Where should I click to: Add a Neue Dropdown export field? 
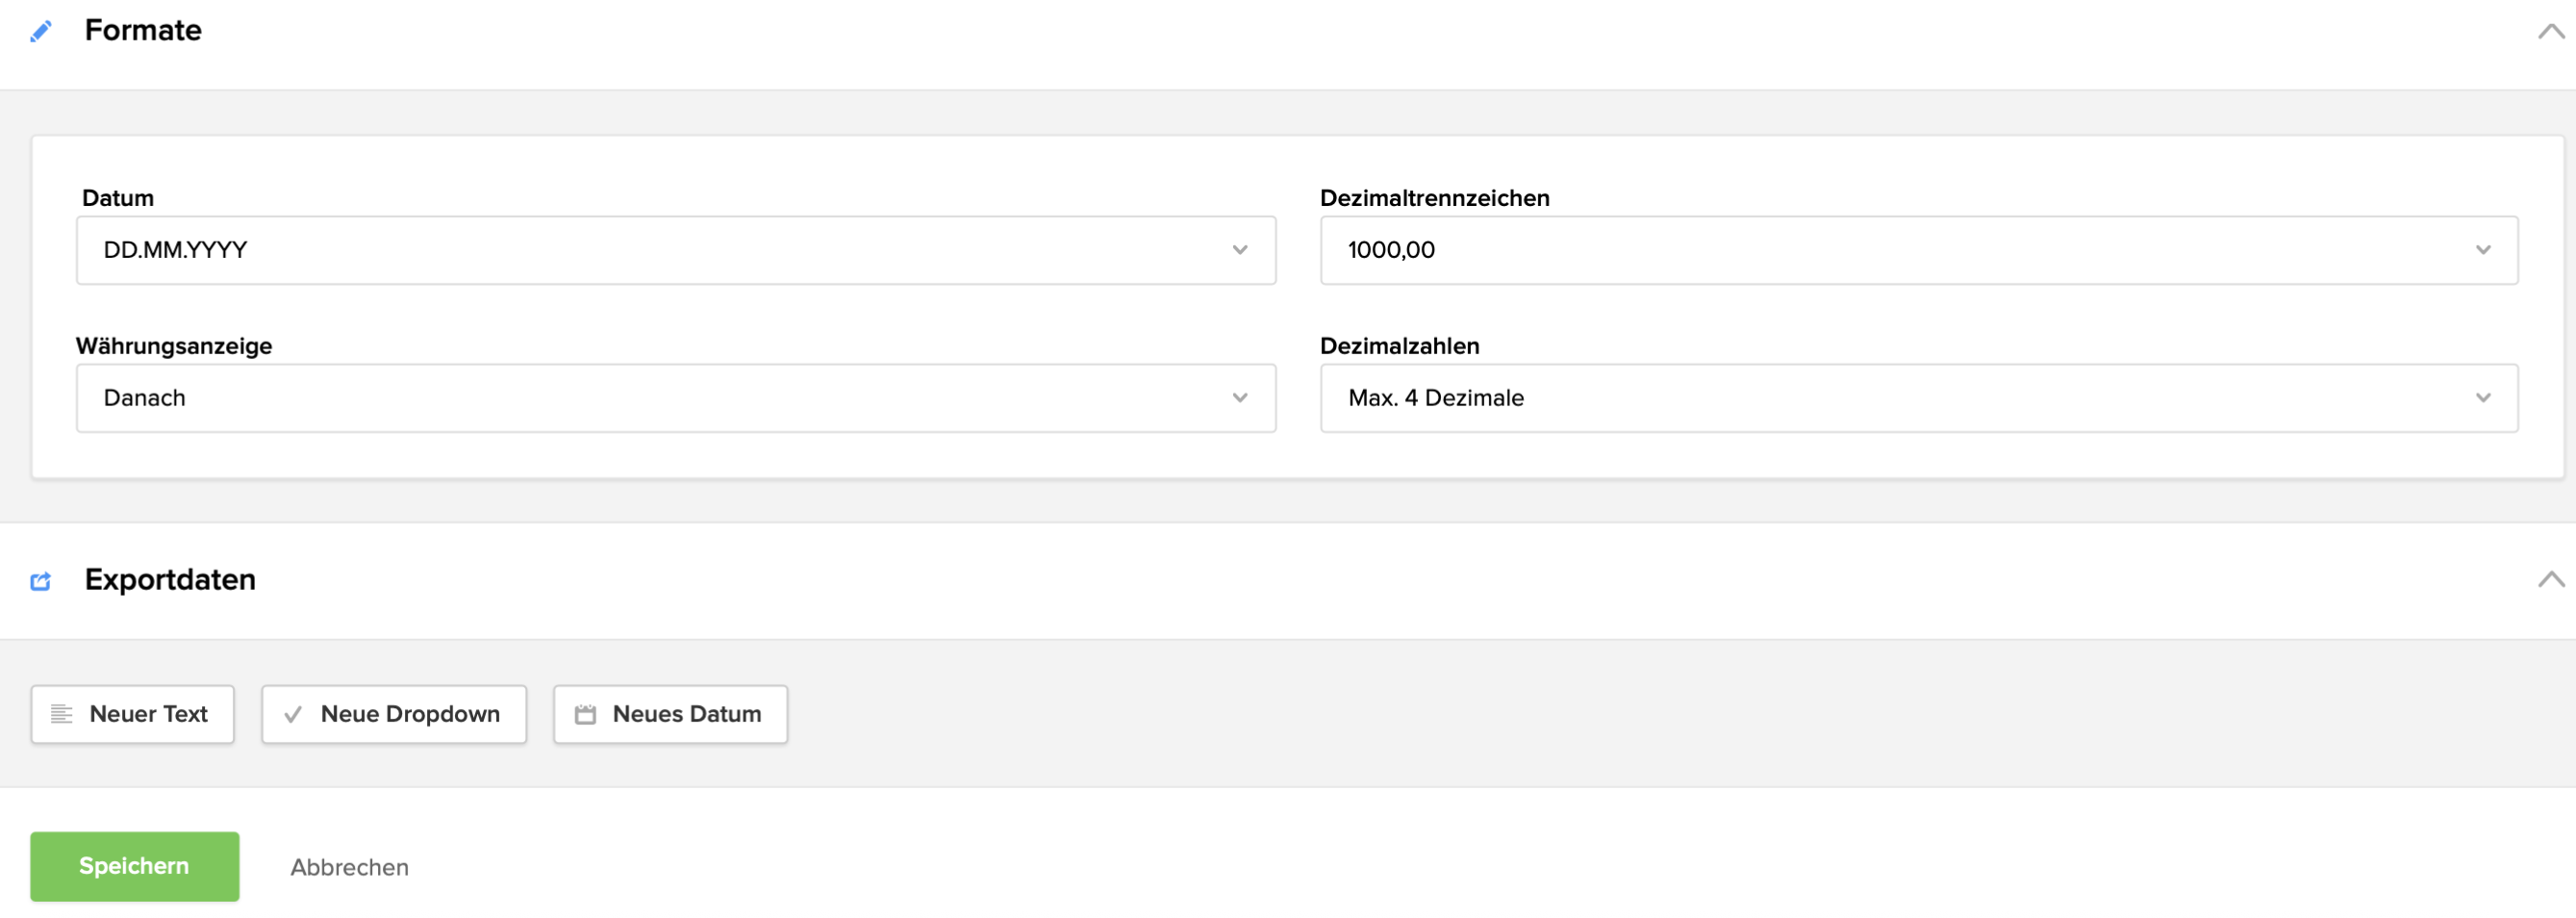(394, 714)
